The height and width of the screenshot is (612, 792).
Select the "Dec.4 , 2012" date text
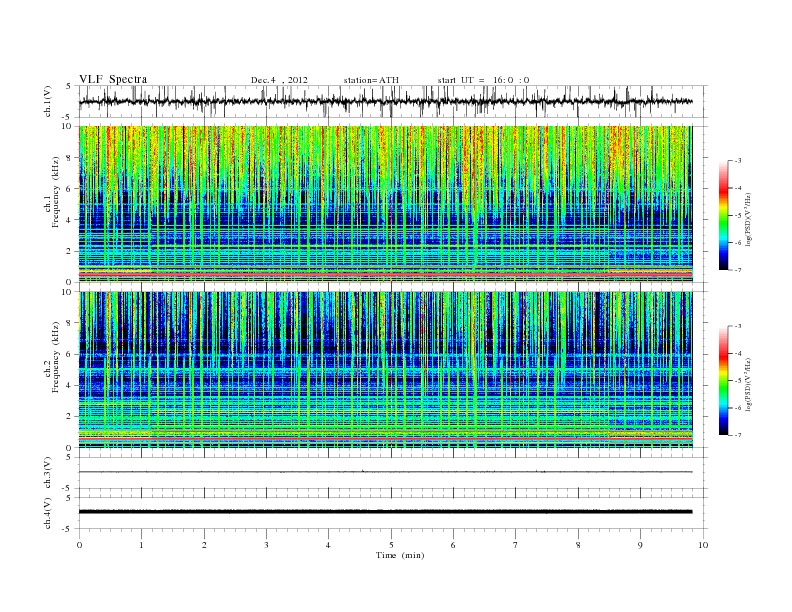click(279, 80)
